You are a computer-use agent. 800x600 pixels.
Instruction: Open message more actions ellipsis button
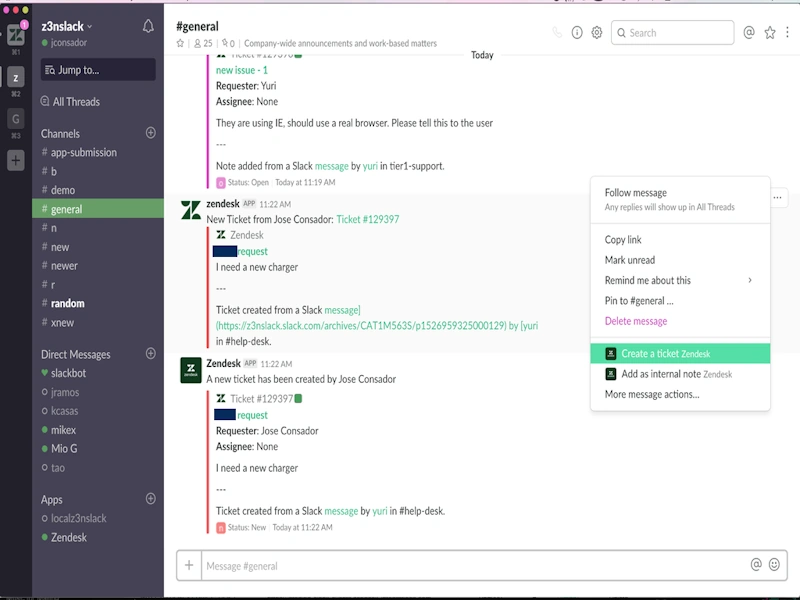(x=777, y=197)
